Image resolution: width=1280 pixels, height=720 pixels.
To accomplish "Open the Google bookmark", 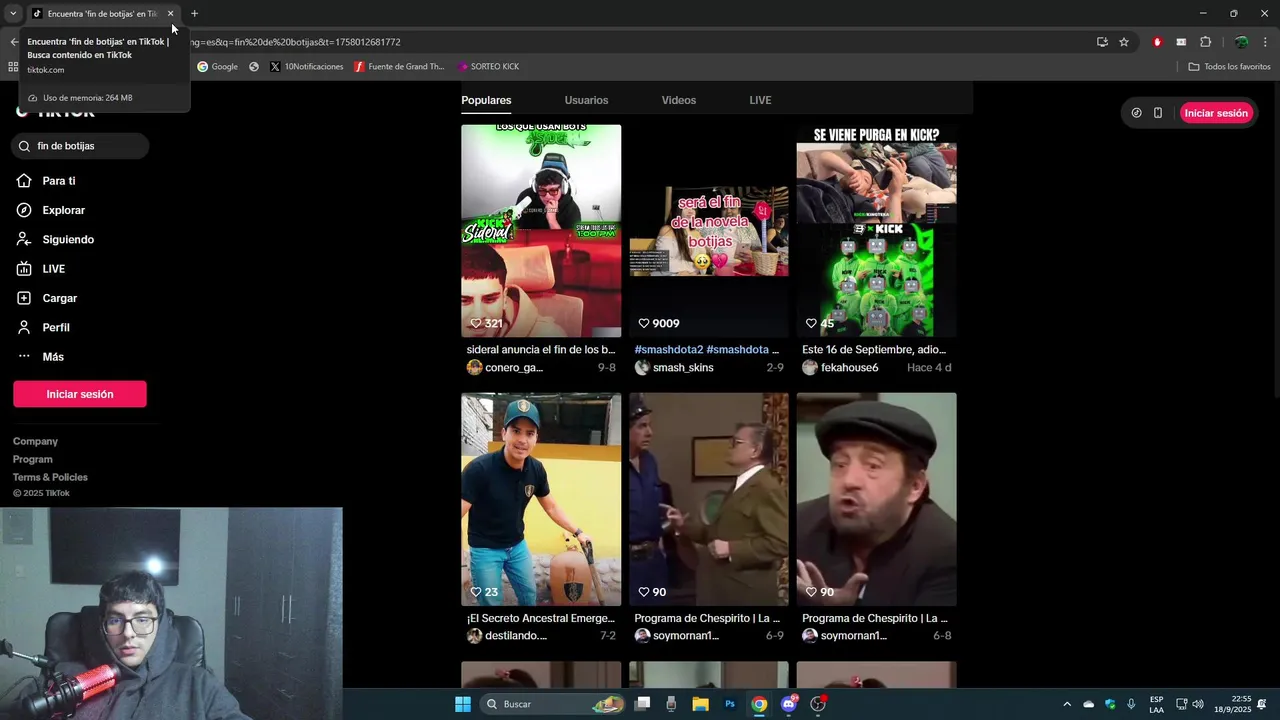I will click(217, 67).
